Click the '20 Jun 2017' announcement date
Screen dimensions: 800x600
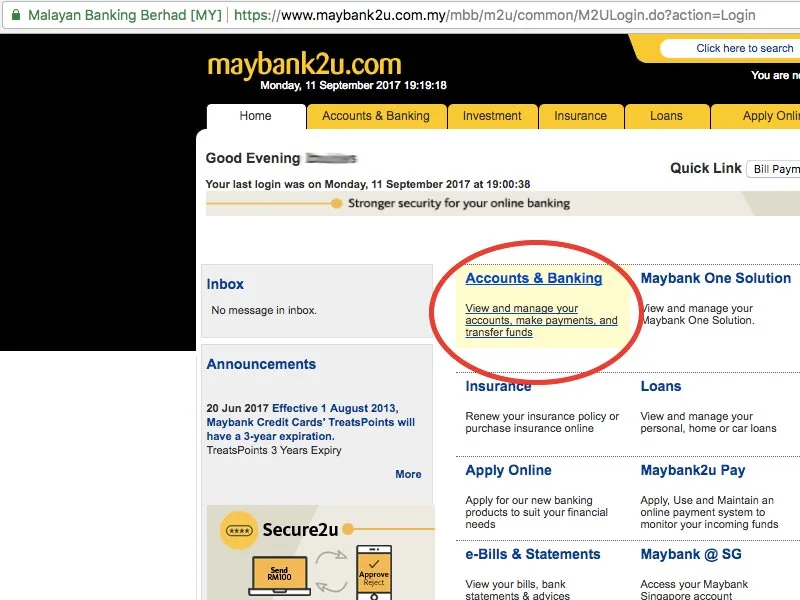[x=237, y=408]
